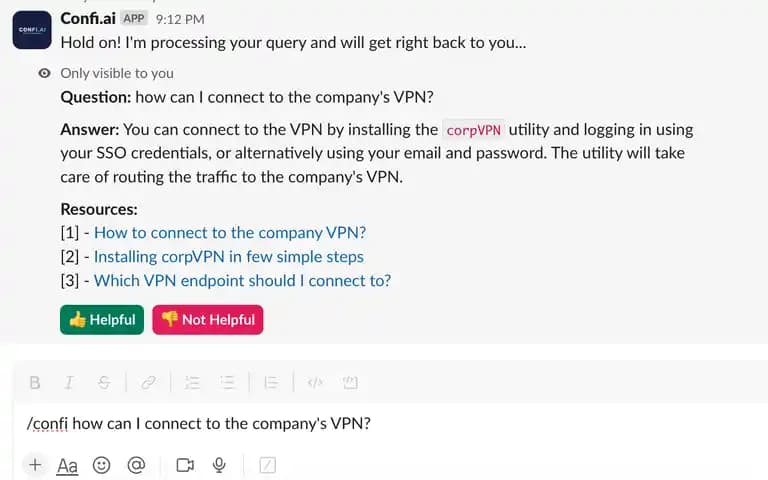
Task: Mark the answer as Helpful
Action: click(102, 320)
